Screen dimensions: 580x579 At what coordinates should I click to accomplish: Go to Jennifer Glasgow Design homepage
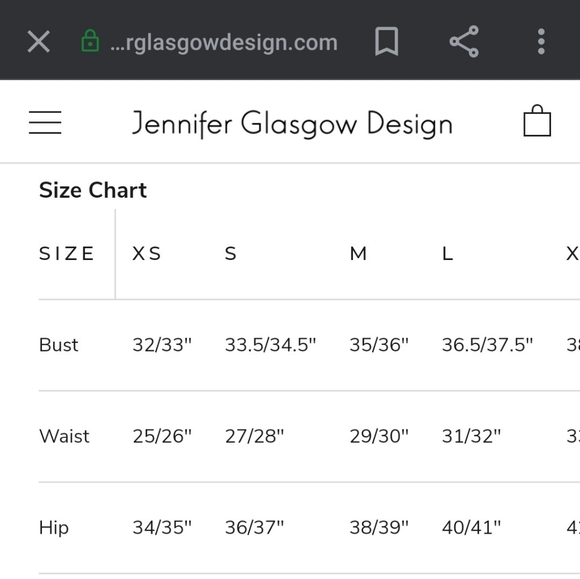coord(292,124)
